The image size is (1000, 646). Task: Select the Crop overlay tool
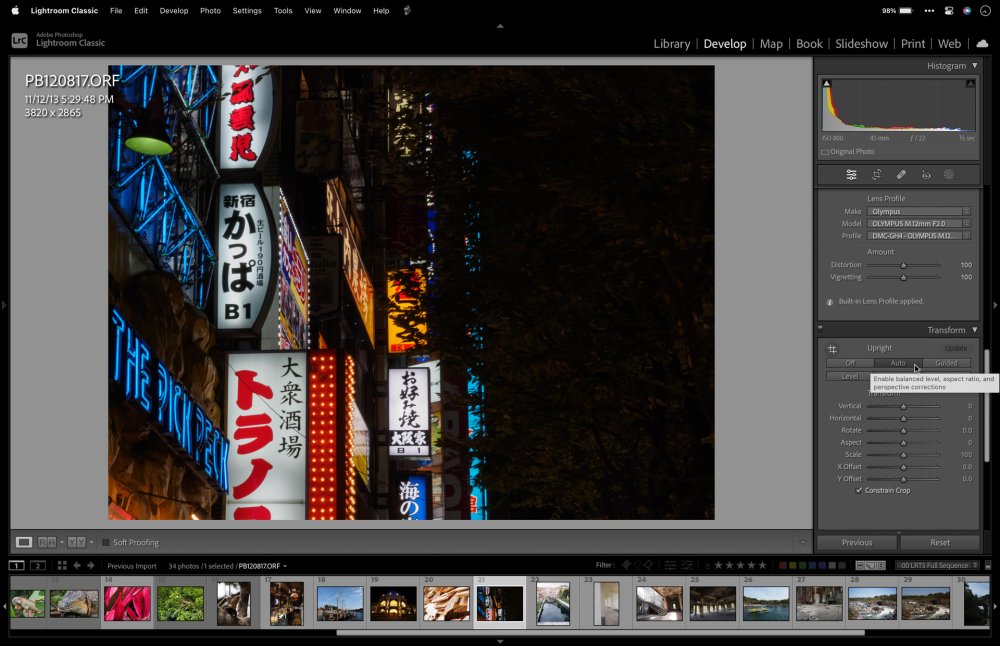[876, 175]
